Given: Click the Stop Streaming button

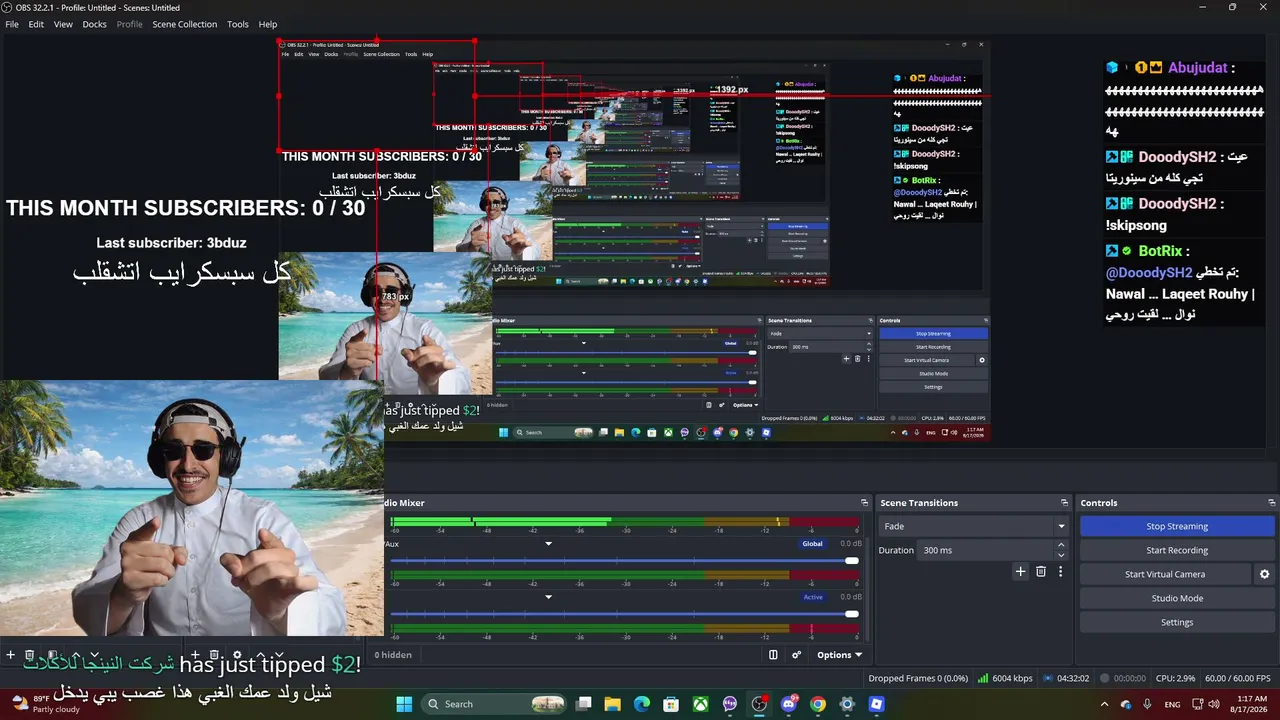Looking at the screenshot, I should (x=1177, y=526).
